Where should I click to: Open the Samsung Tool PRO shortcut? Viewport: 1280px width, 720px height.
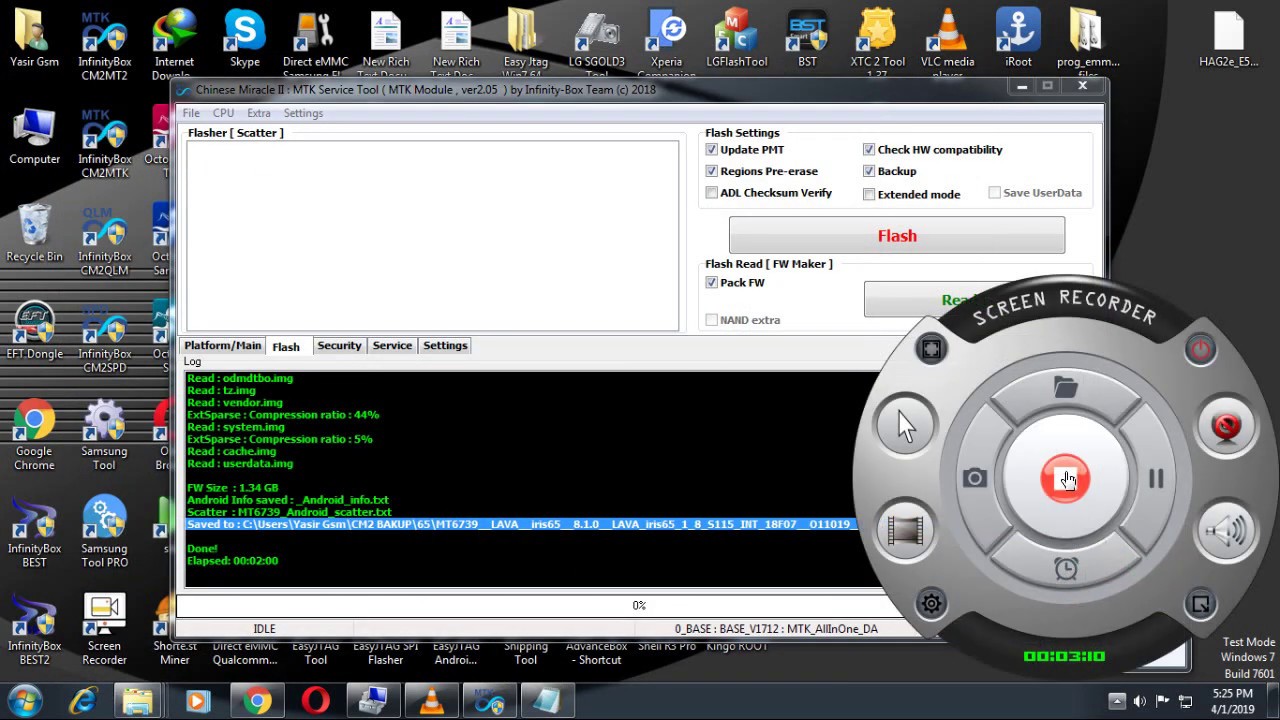[104, 533]
